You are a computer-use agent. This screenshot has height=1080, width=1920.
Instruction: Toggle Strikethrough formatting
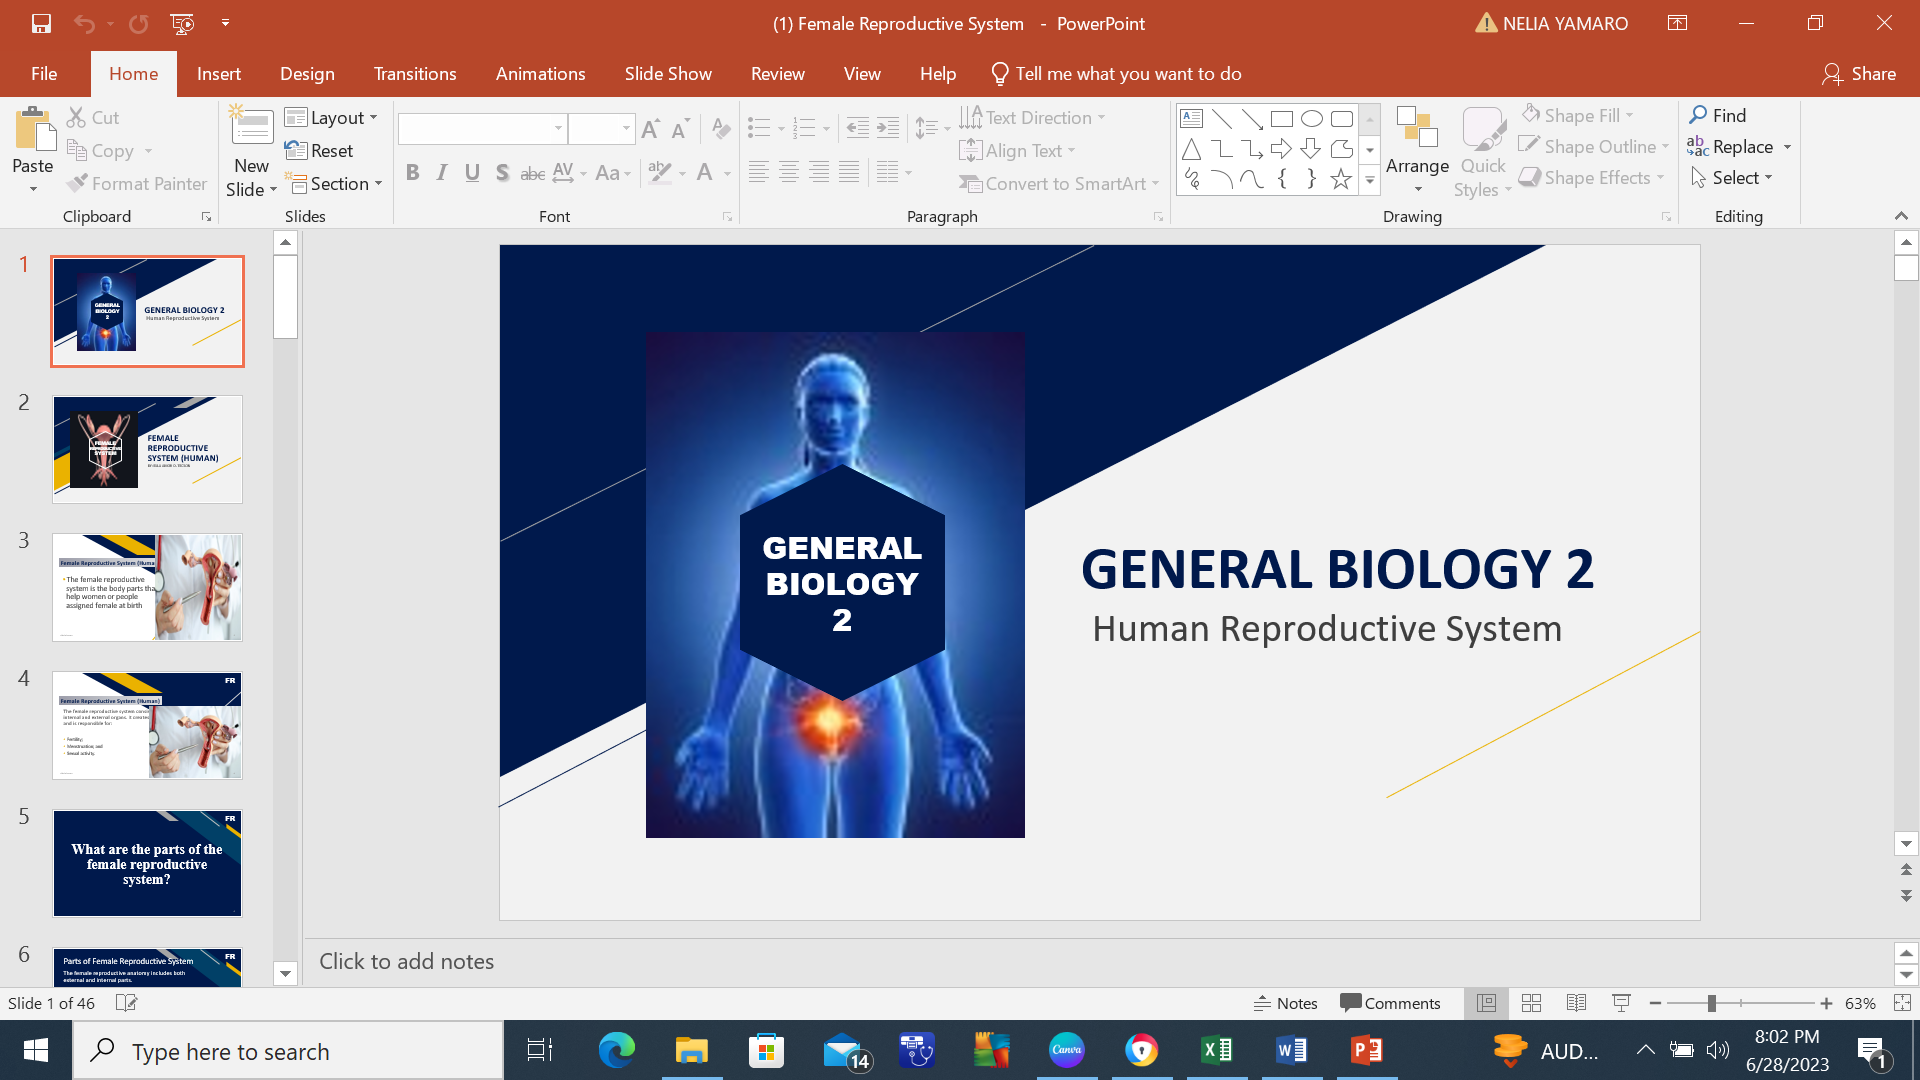532,173
